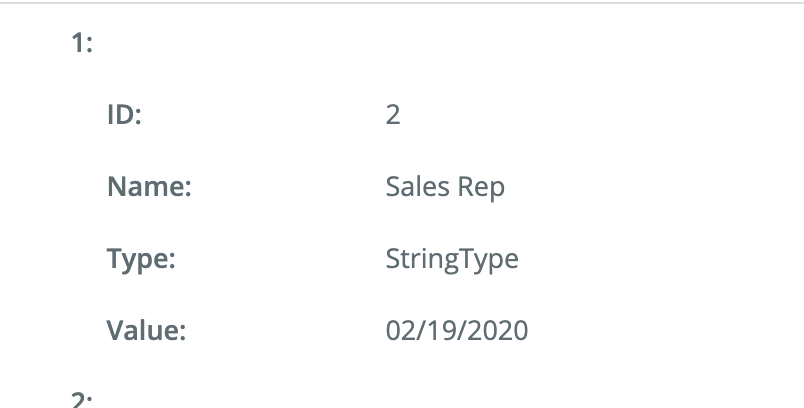Viewport: 804px width, 408px height.
Task: Click the 'Value:' field label
Action: pyautogui.click(x=146, y=330)
